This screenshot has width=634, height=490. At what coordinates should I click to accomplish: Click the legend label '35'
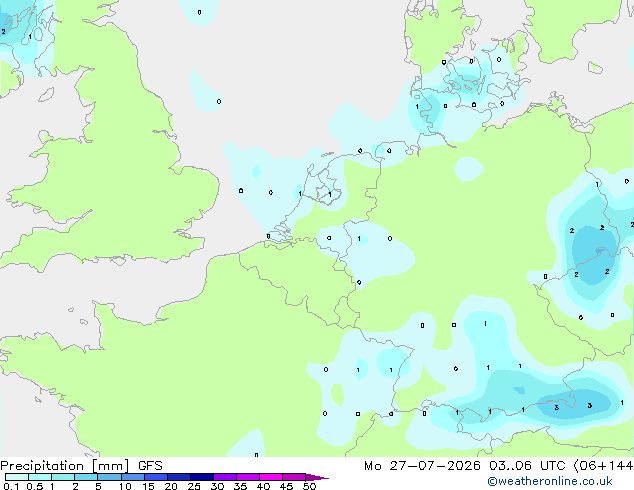pos(240,486)
